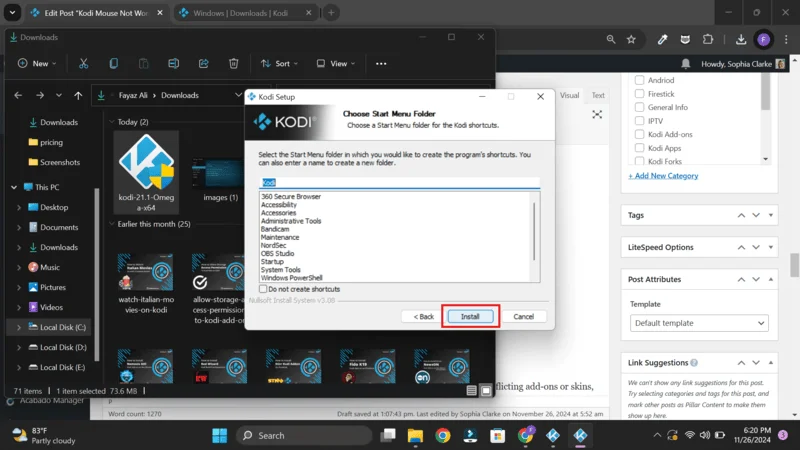Viewport: 800px width, 450px height.
Task: Select Screenshots folder in sidebar
Action: pos(54,162)
